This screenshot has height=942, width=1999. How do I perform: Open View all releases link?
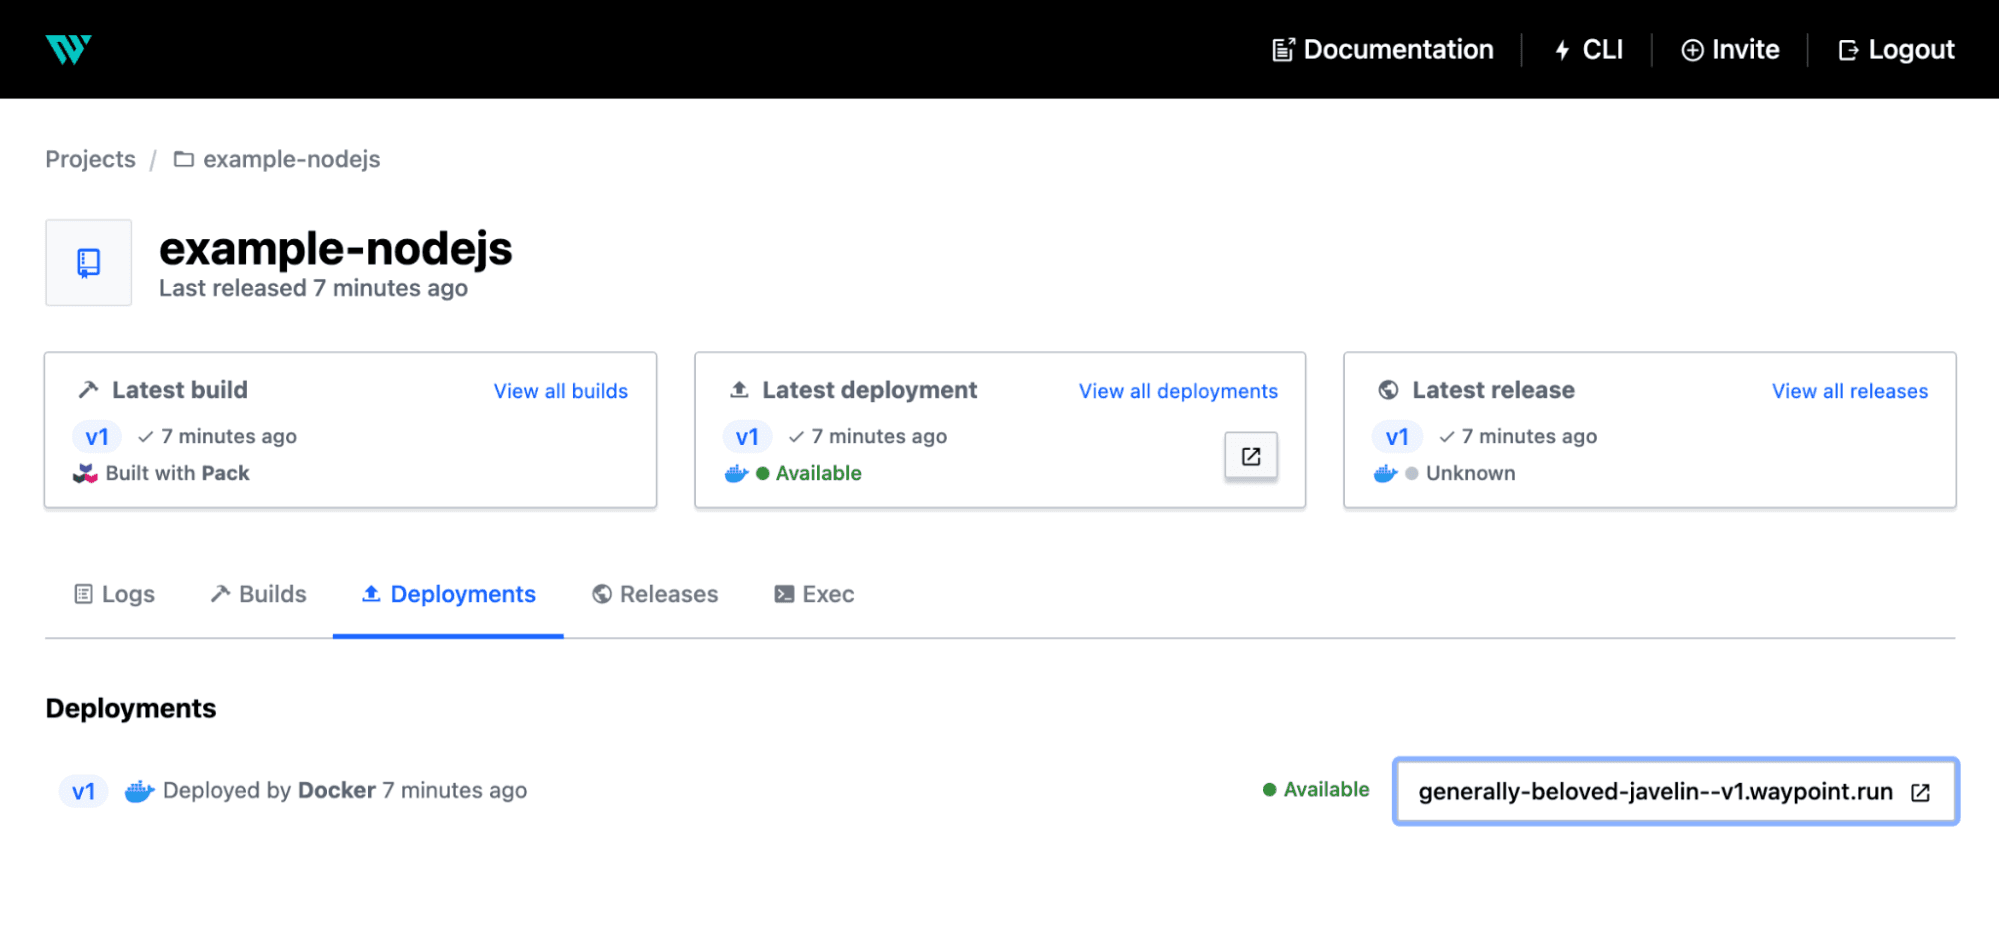(x=1849, y=391)
